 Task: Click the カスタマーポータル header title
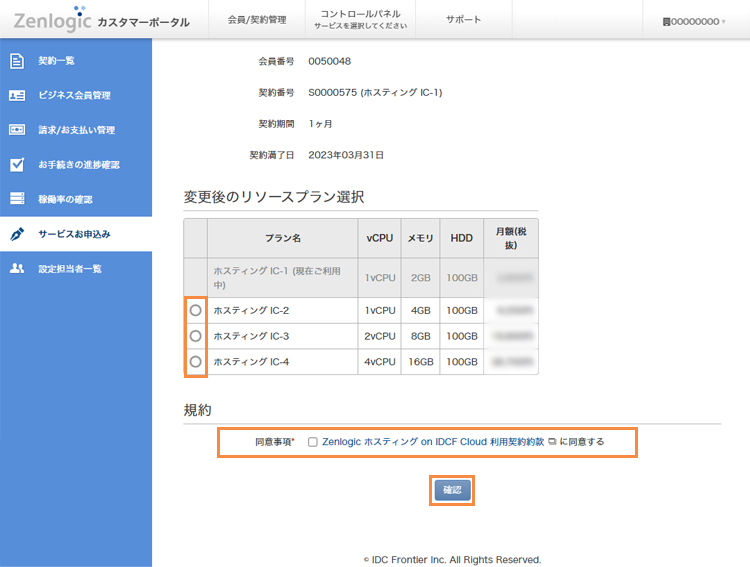[x=143, y=22]
